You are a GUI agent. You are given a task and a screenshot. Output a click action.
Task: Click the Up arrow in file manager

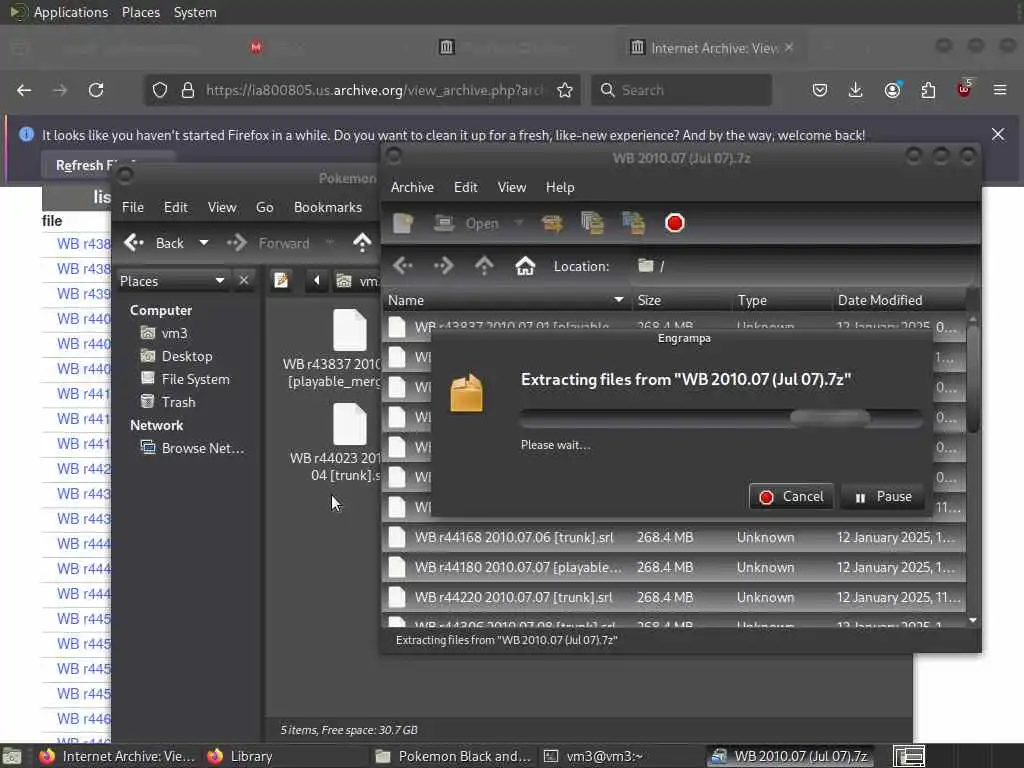tap(362, 243)
